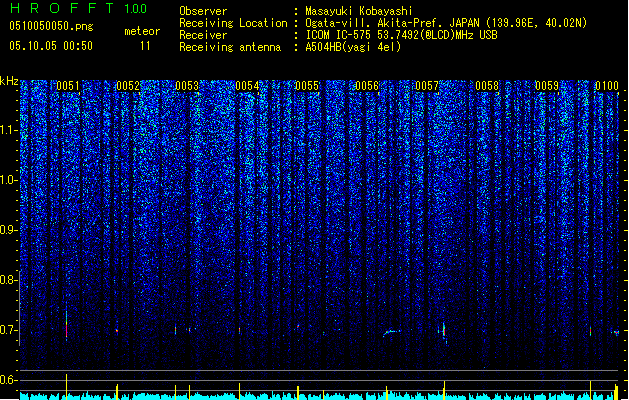Click the strong red meteor echo near 0051

pos(67,326)
